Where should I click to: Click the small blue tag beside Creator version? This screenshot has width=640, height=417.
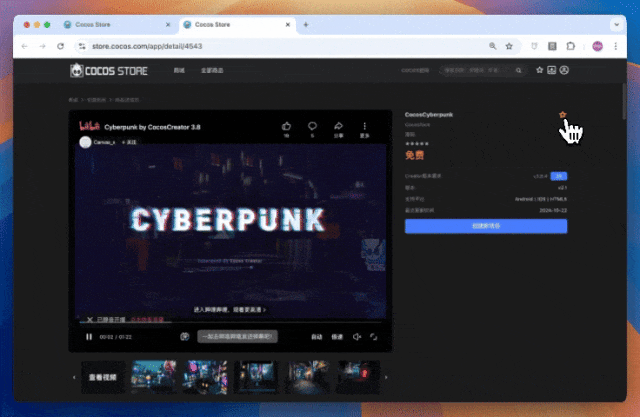(558, 176)
